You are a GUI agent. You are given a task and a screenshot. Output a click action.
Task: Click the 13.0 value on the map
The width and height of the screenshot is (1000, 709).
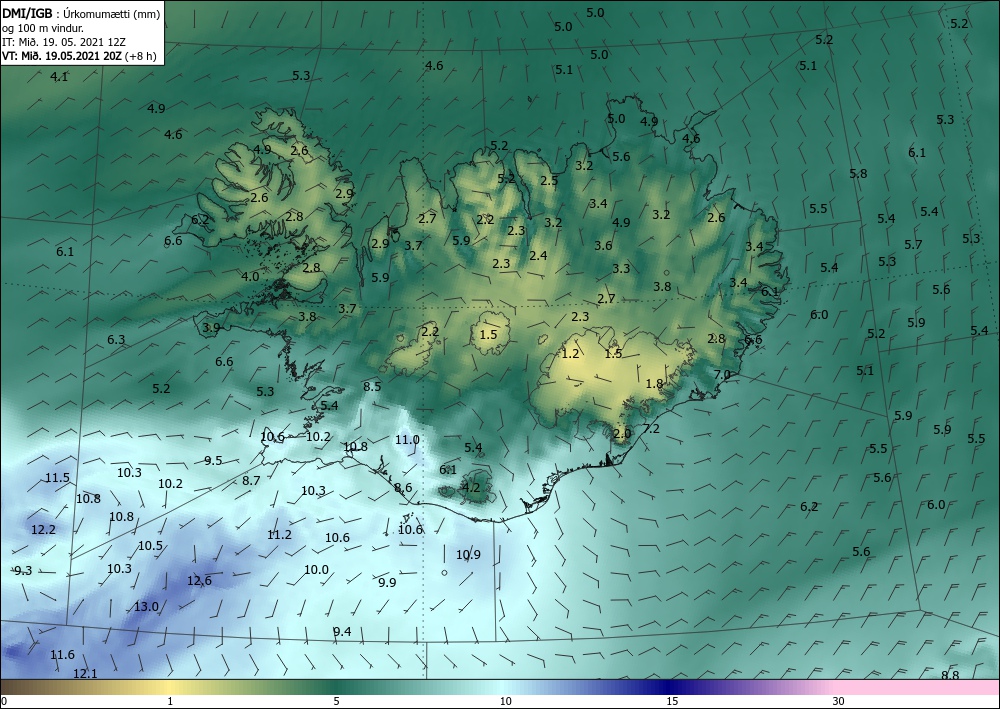pyautogui.click(x=146, y=606)
